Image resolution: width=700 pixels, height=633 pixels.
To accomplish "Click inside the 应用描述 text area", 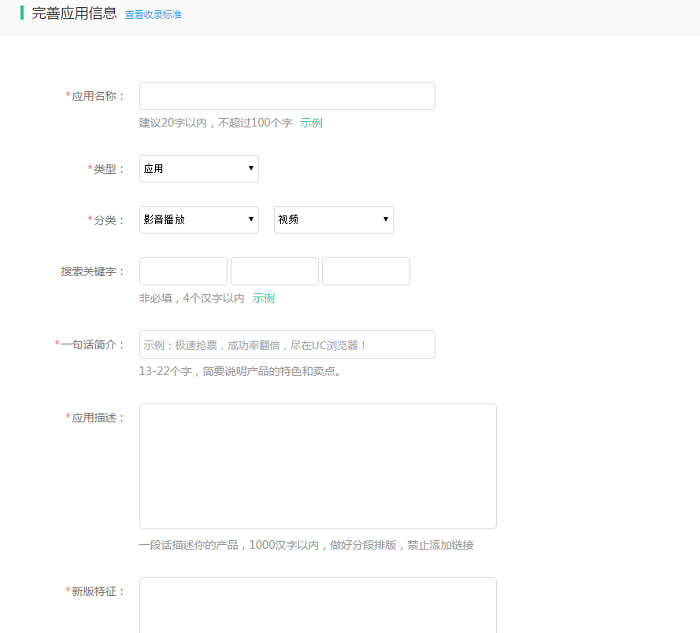I will [317, 466].
